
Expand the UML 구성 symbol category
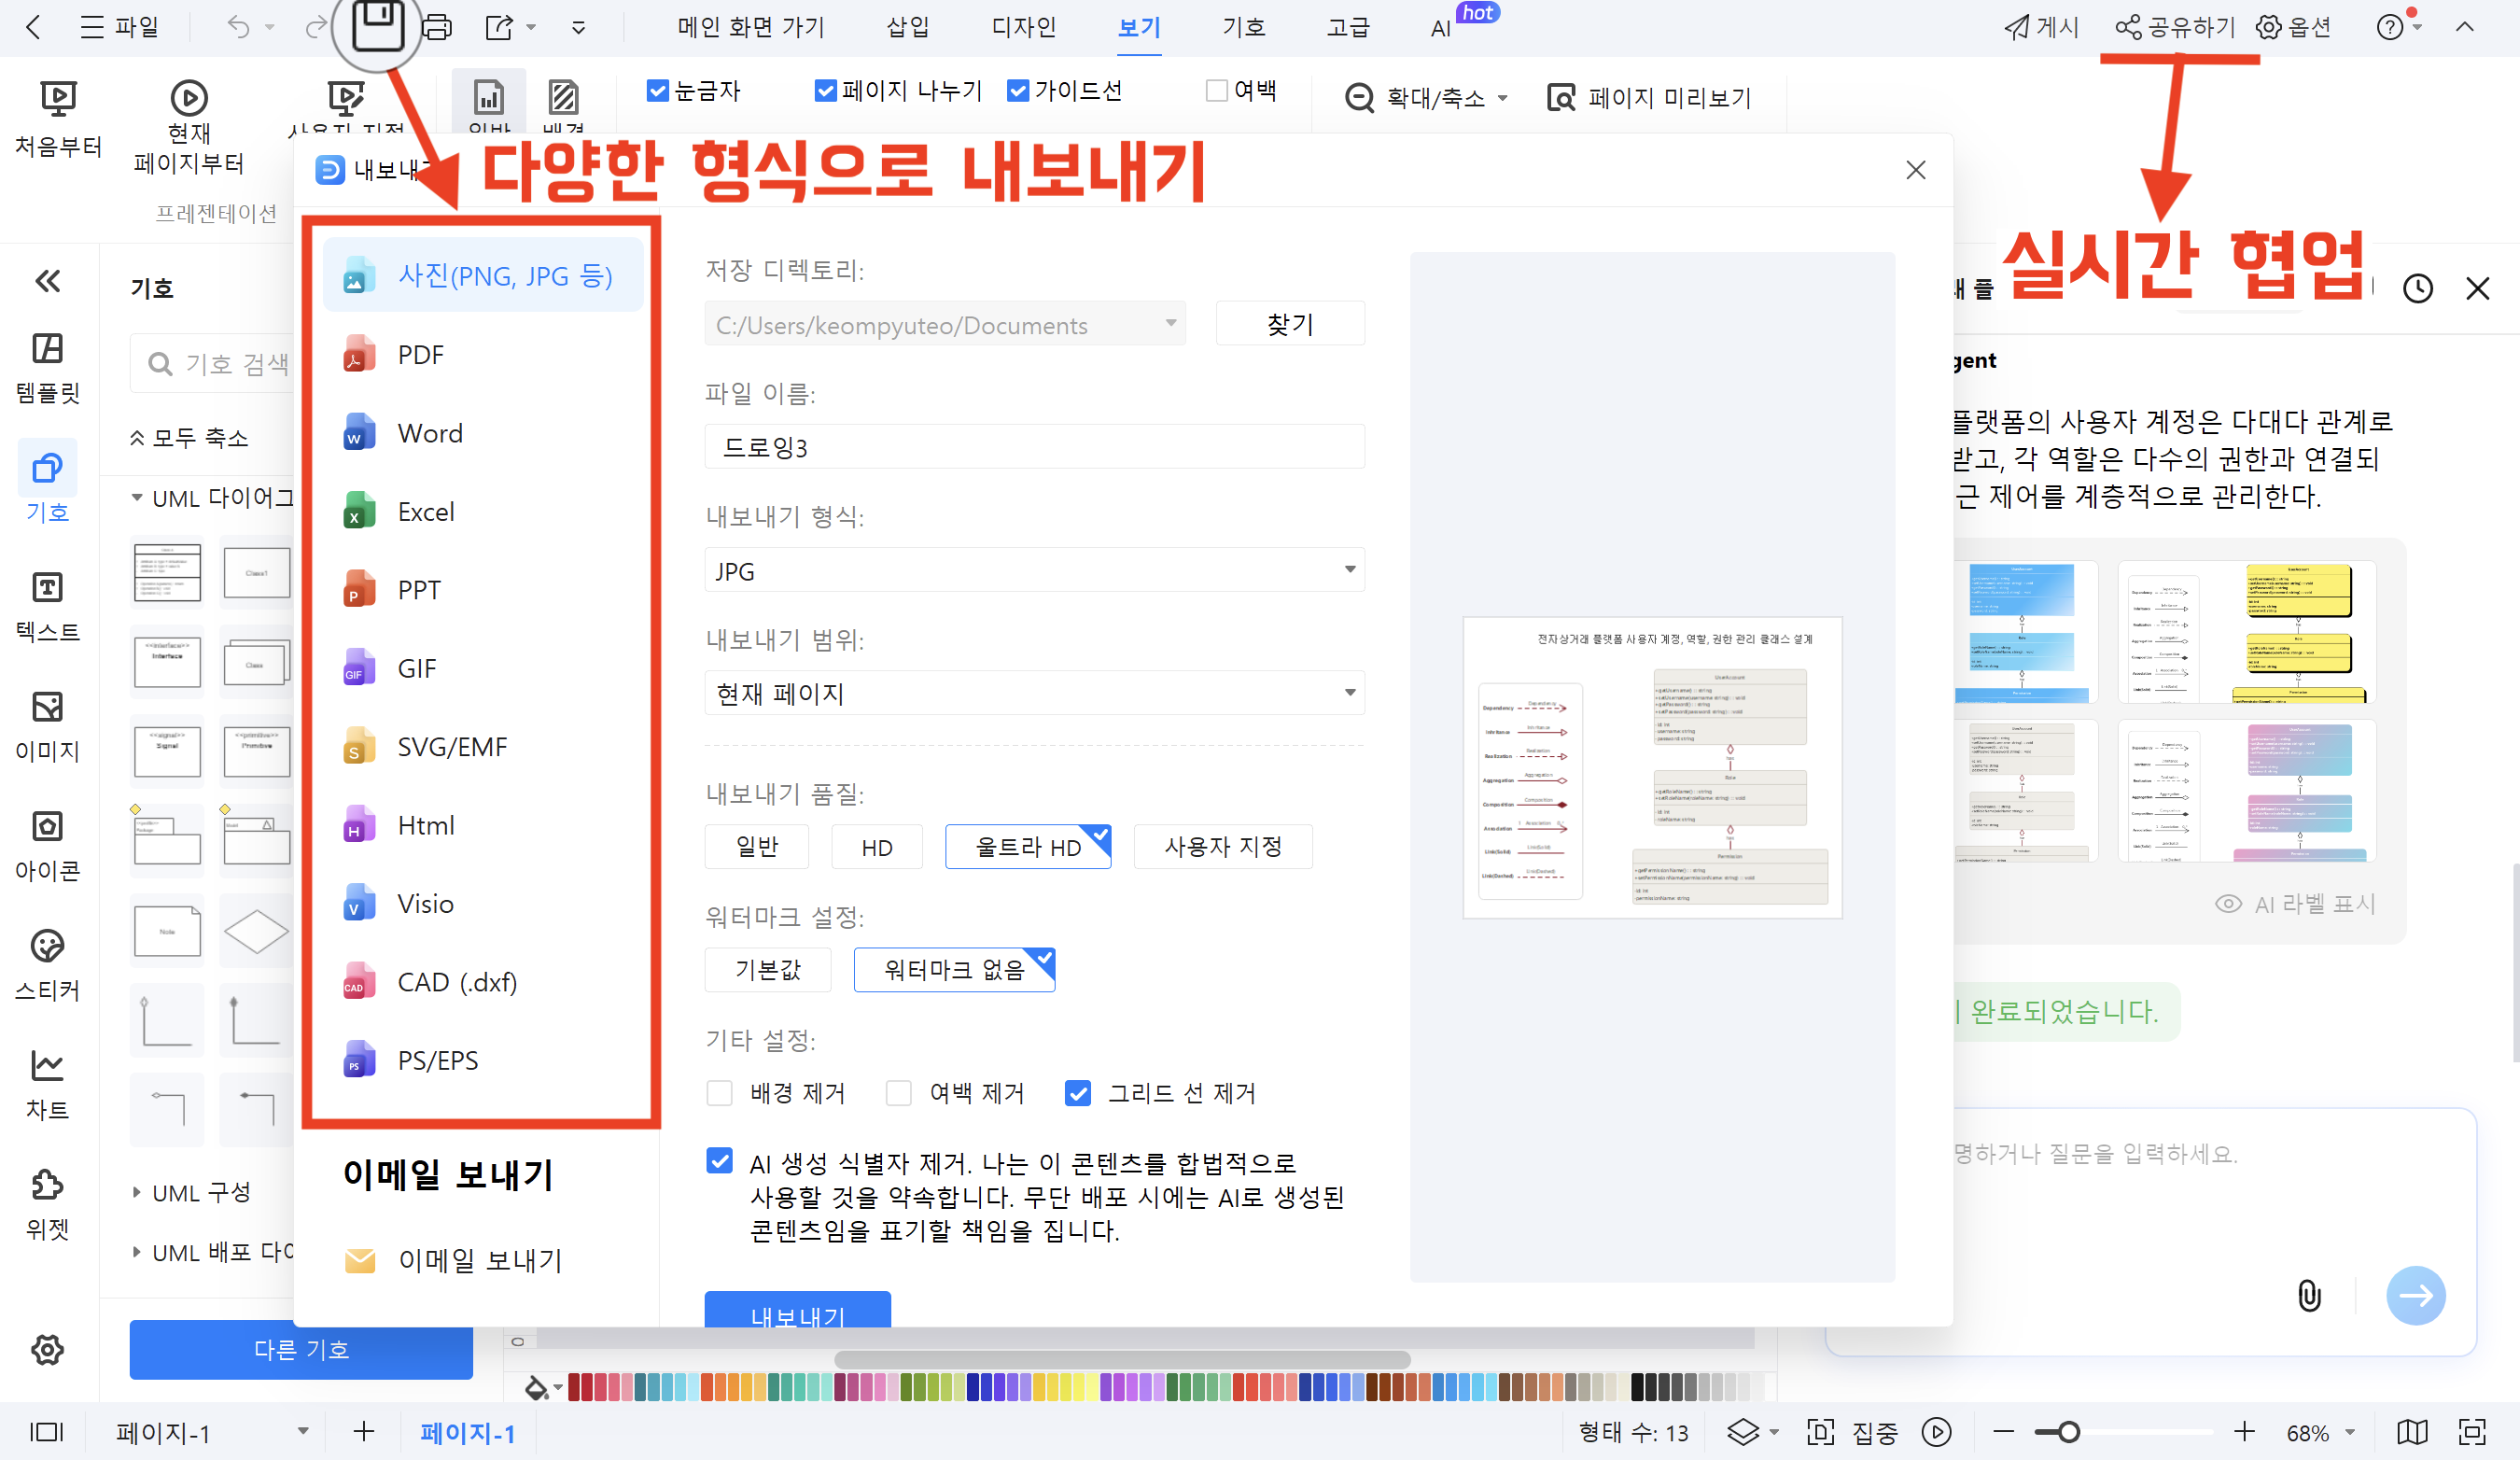pyautogui.click(x=200, y=1192)
